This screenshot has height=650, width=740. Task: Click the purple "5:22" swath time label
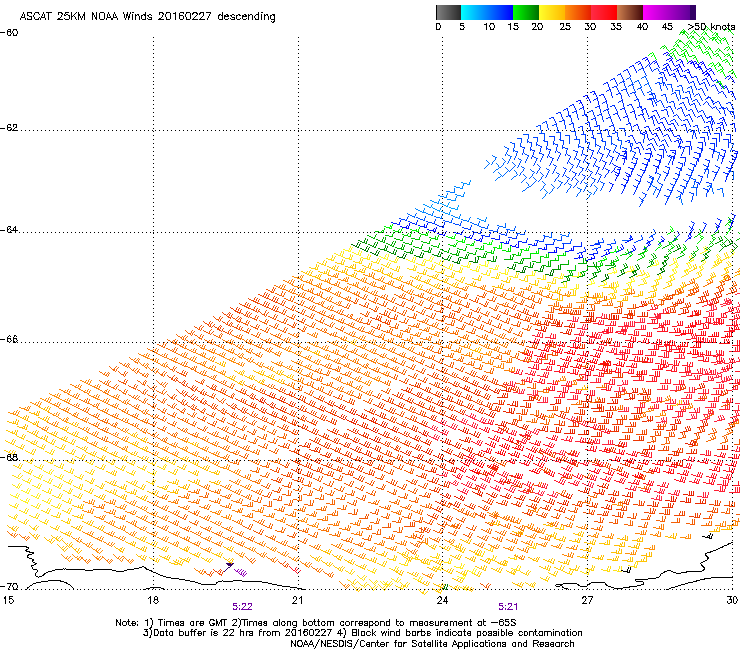click(x=243, y=607)
